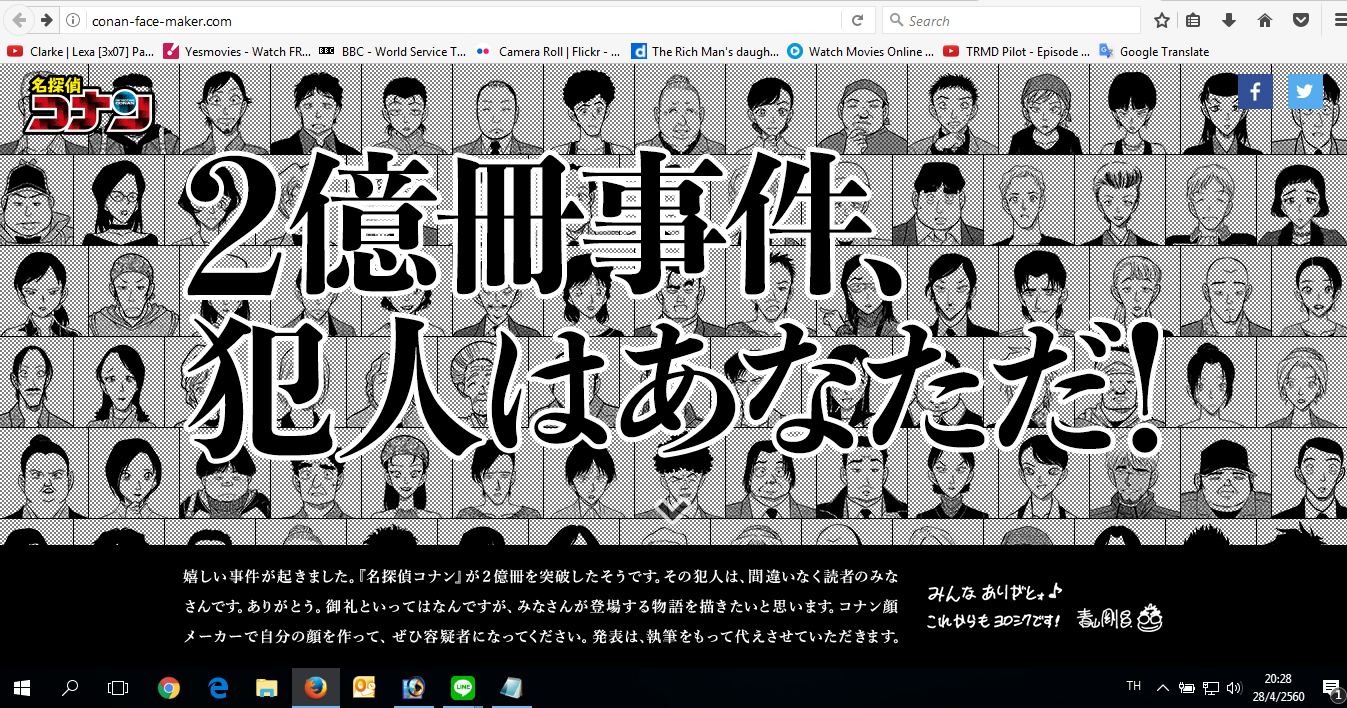Switch input language from TH indicator
This screenshot has height=708, width=1347.
click(1133, 686)
